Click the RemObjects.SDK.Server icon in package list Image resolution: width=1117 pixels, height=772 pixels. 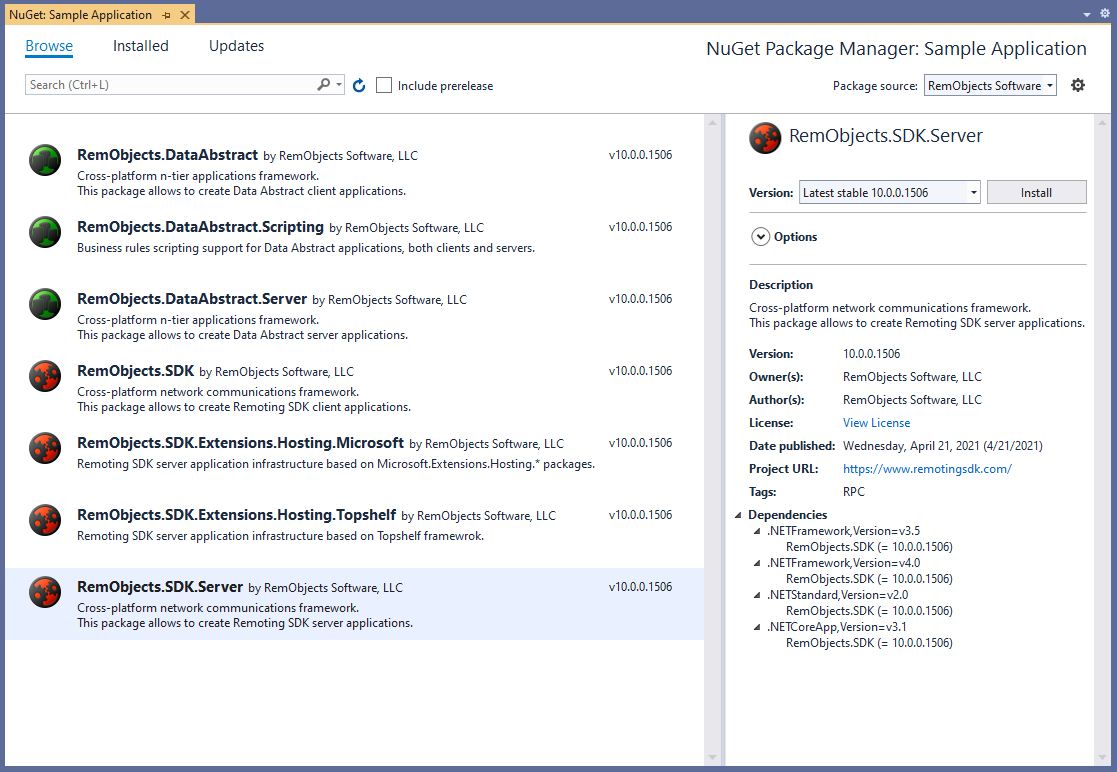(45, 592)
